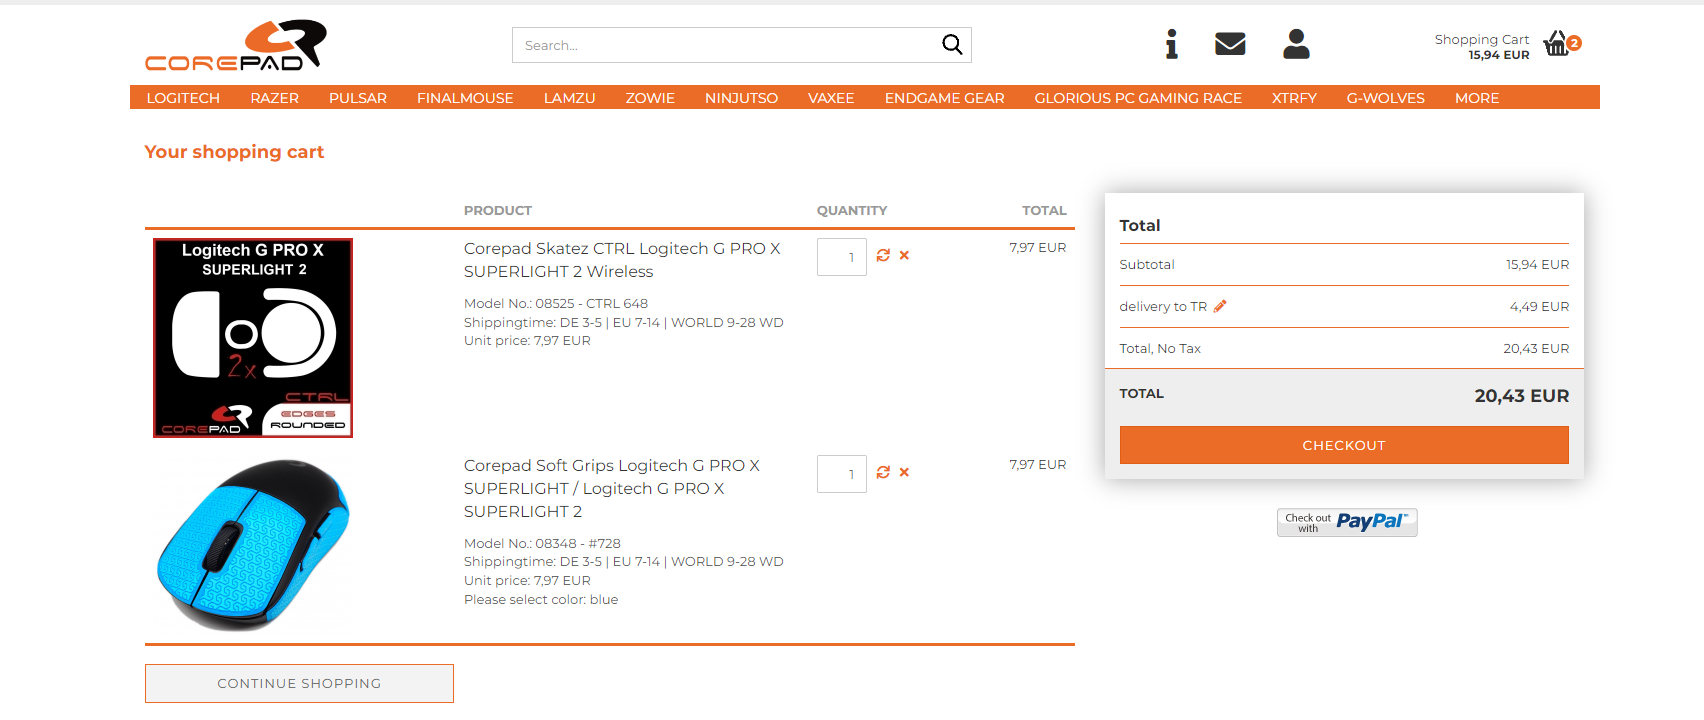Screen dimensions: 1704x720
Task: Click the Subtotal '15,94 EUR' value
Action: point(1538,265)
